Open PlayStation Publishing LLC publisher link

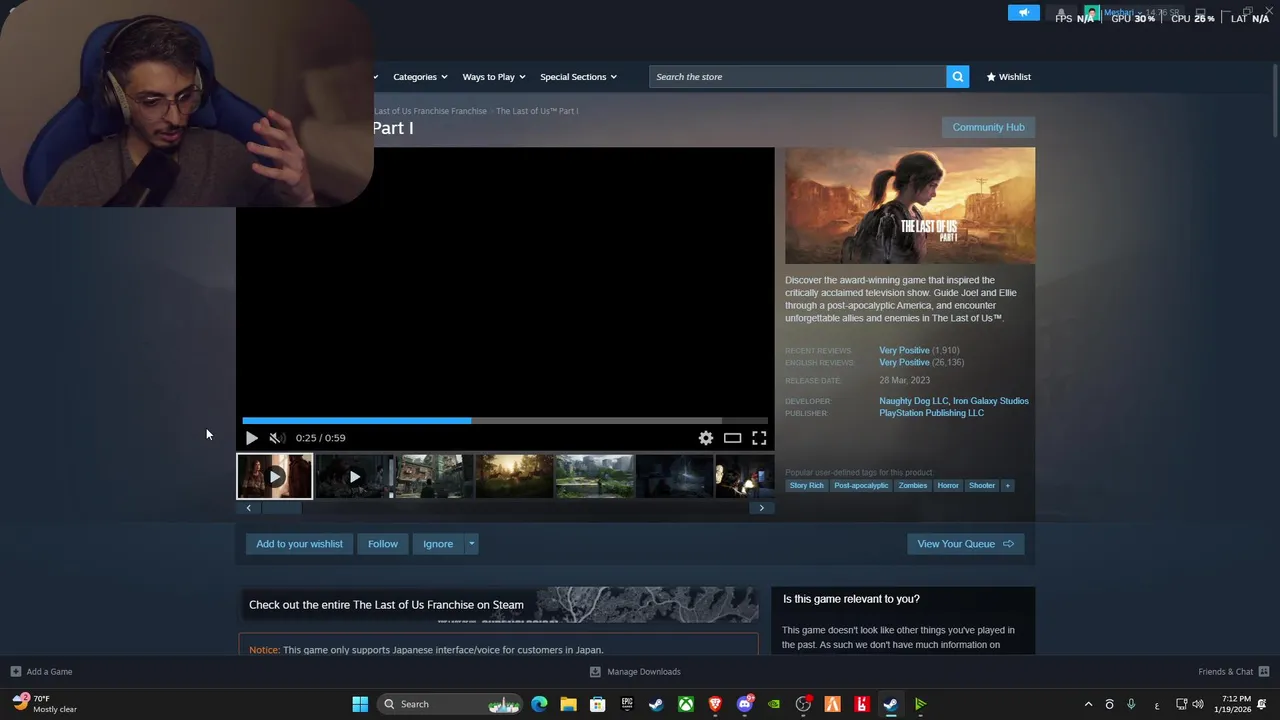(x=931, y=413)
